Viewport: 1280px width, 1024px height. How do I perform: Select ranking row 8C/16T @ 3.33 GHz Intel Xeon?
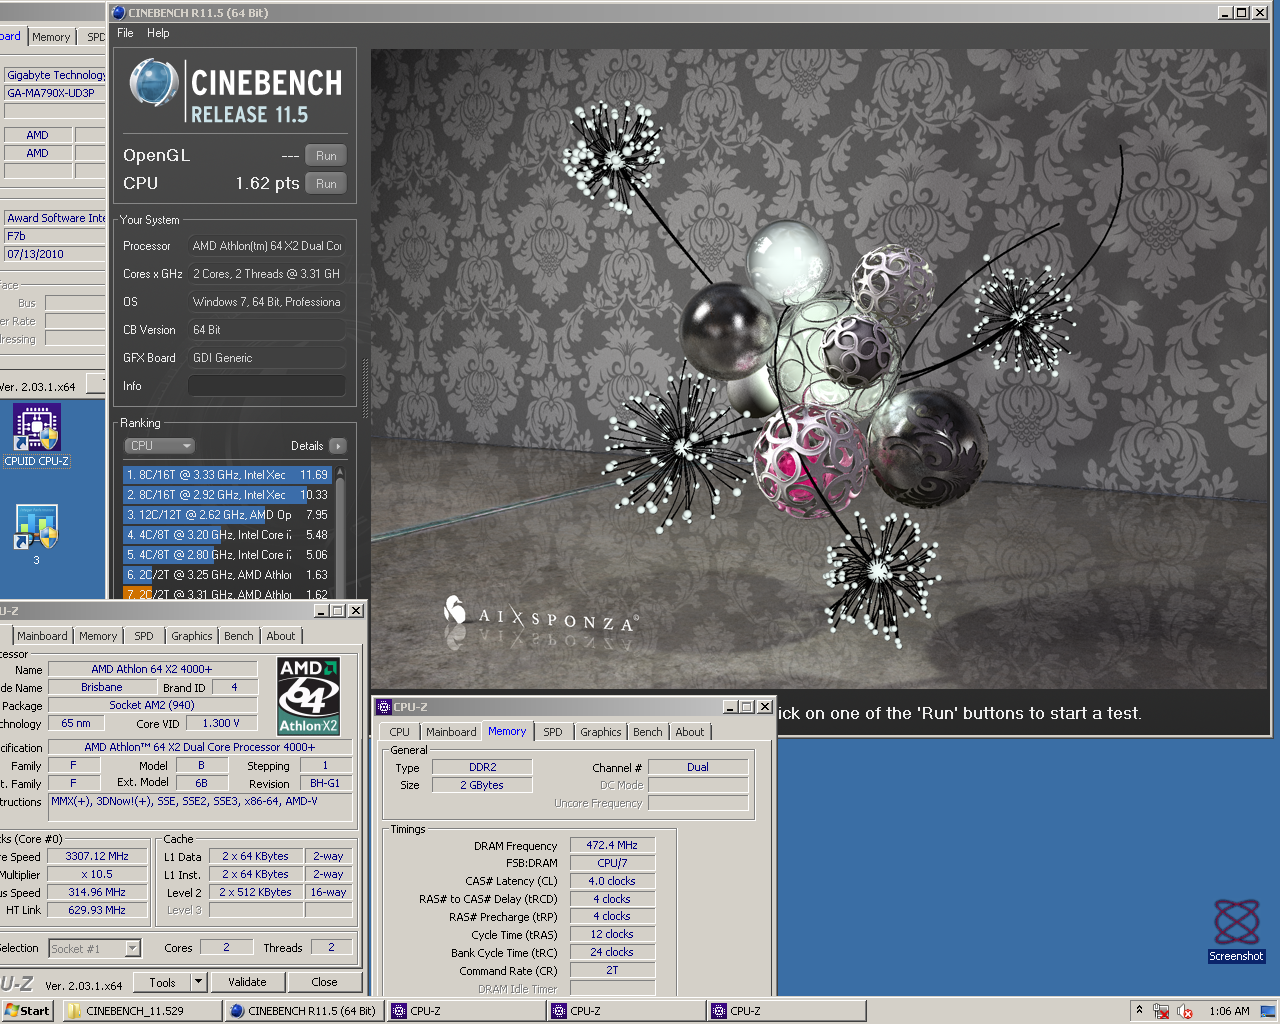pyautogui.click(x=227, y=475)
